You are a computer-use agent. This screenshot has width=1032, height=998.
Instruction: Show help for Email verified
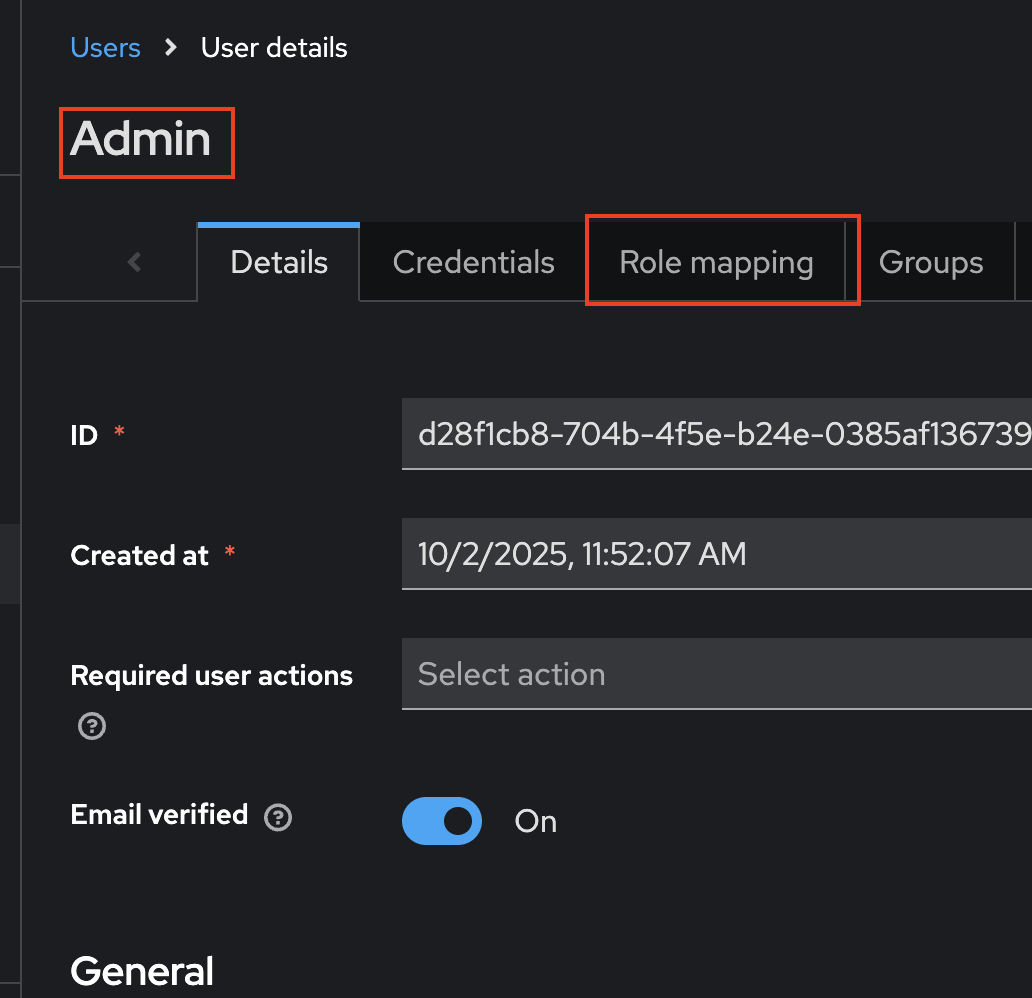tap(278, 818)
